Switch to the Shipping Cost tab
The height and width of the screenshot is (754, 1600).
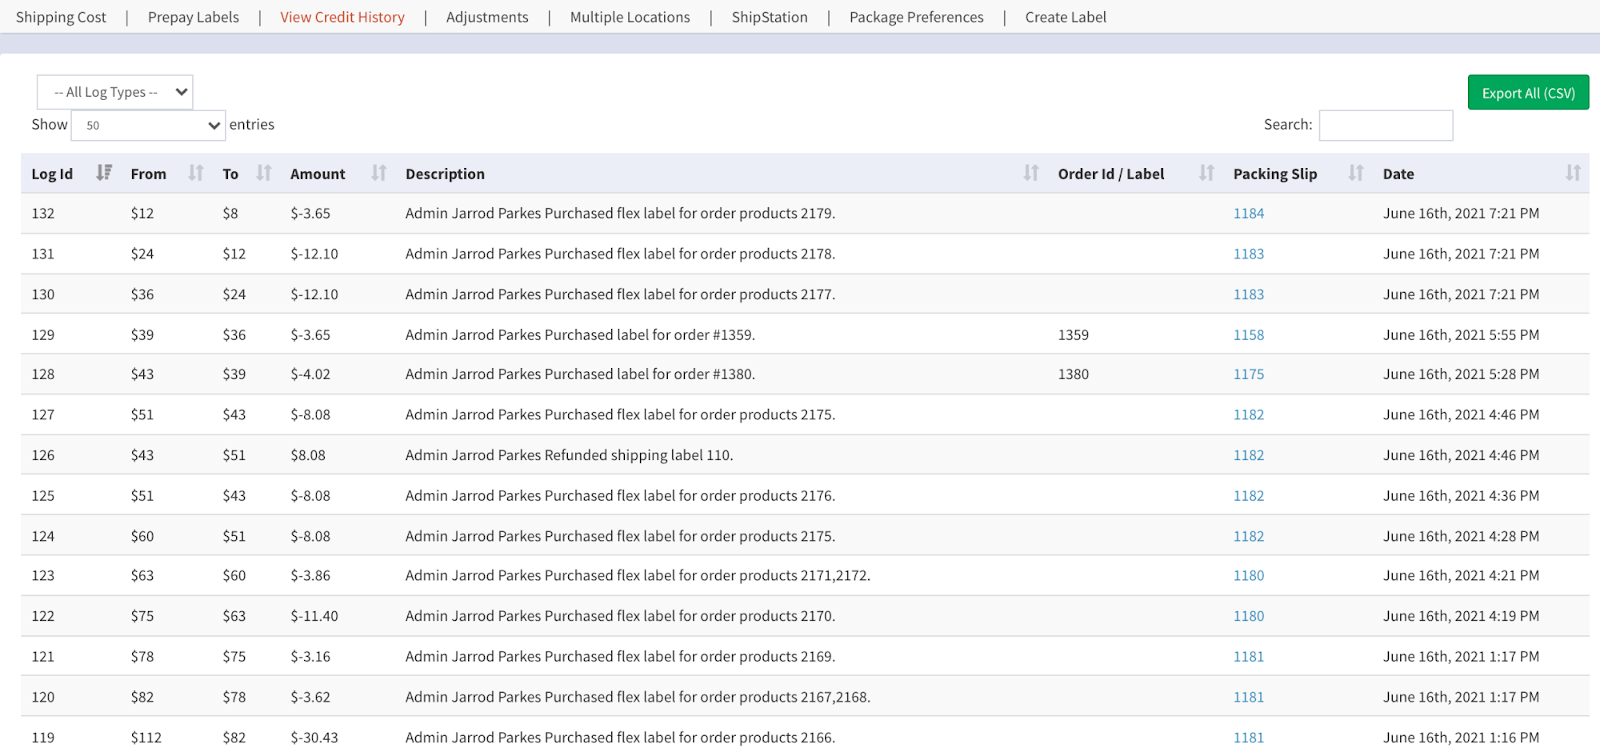(x=61, y=17)
